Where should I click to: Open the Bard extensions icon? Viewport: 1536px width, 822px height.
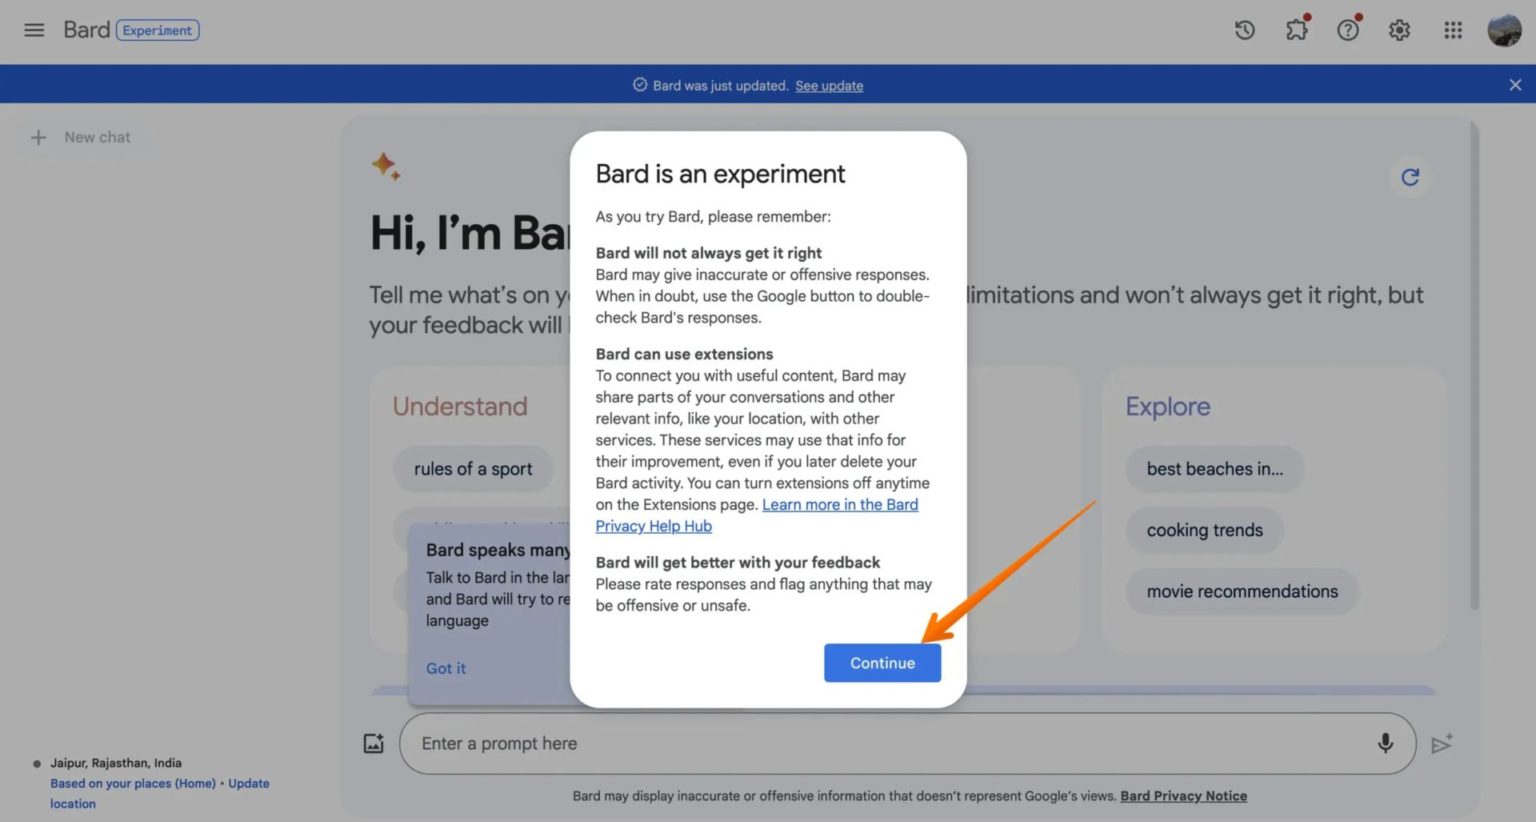[x=1296, y=30]
